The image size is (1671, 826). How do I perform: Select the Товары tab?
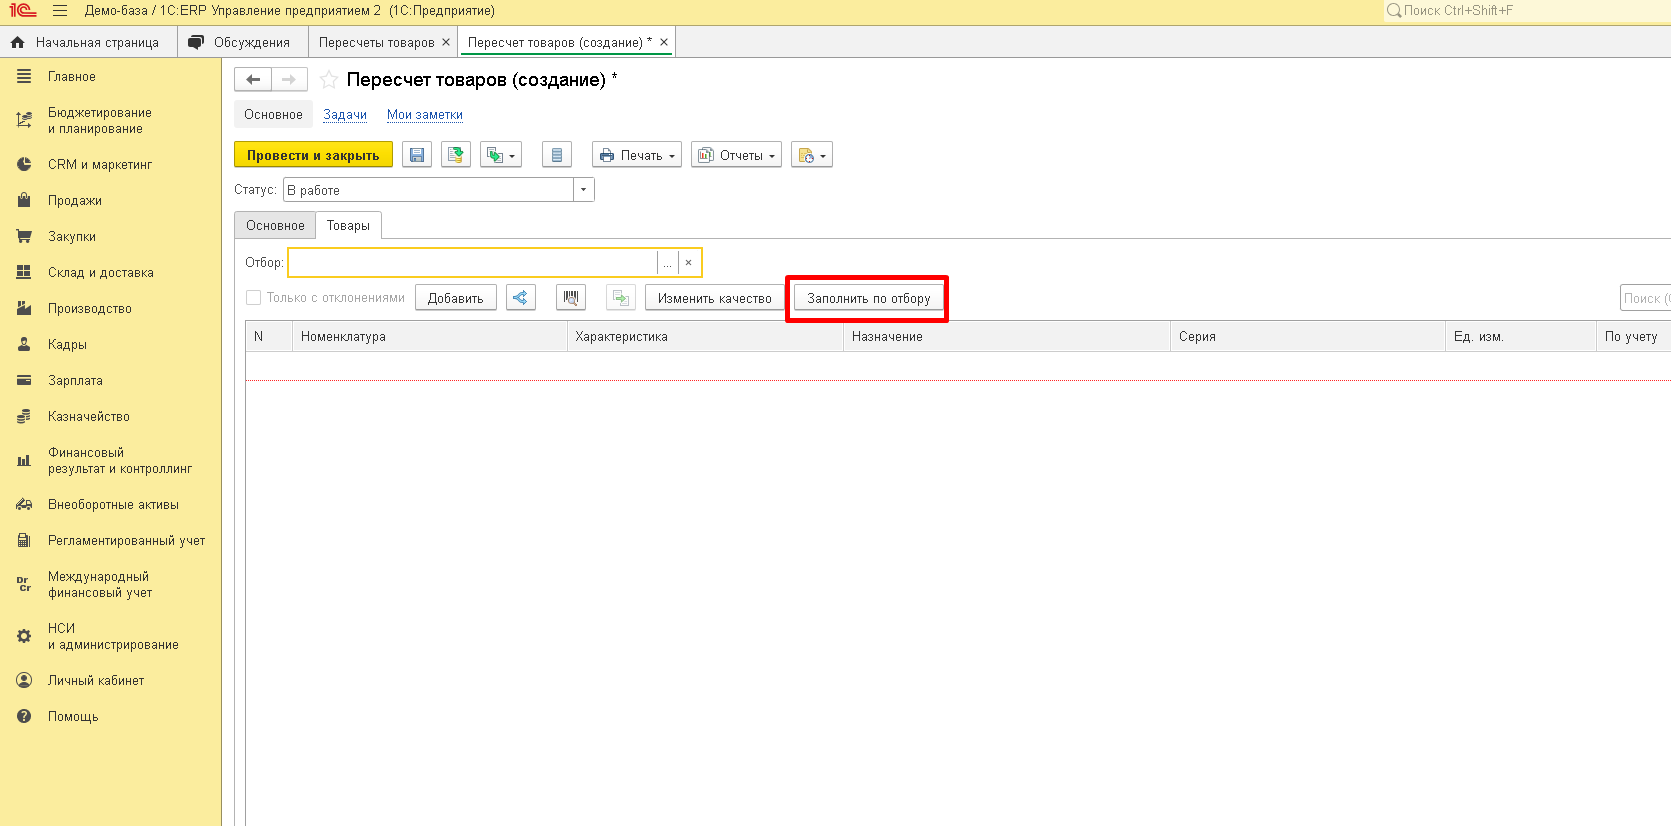click(348, 226)
